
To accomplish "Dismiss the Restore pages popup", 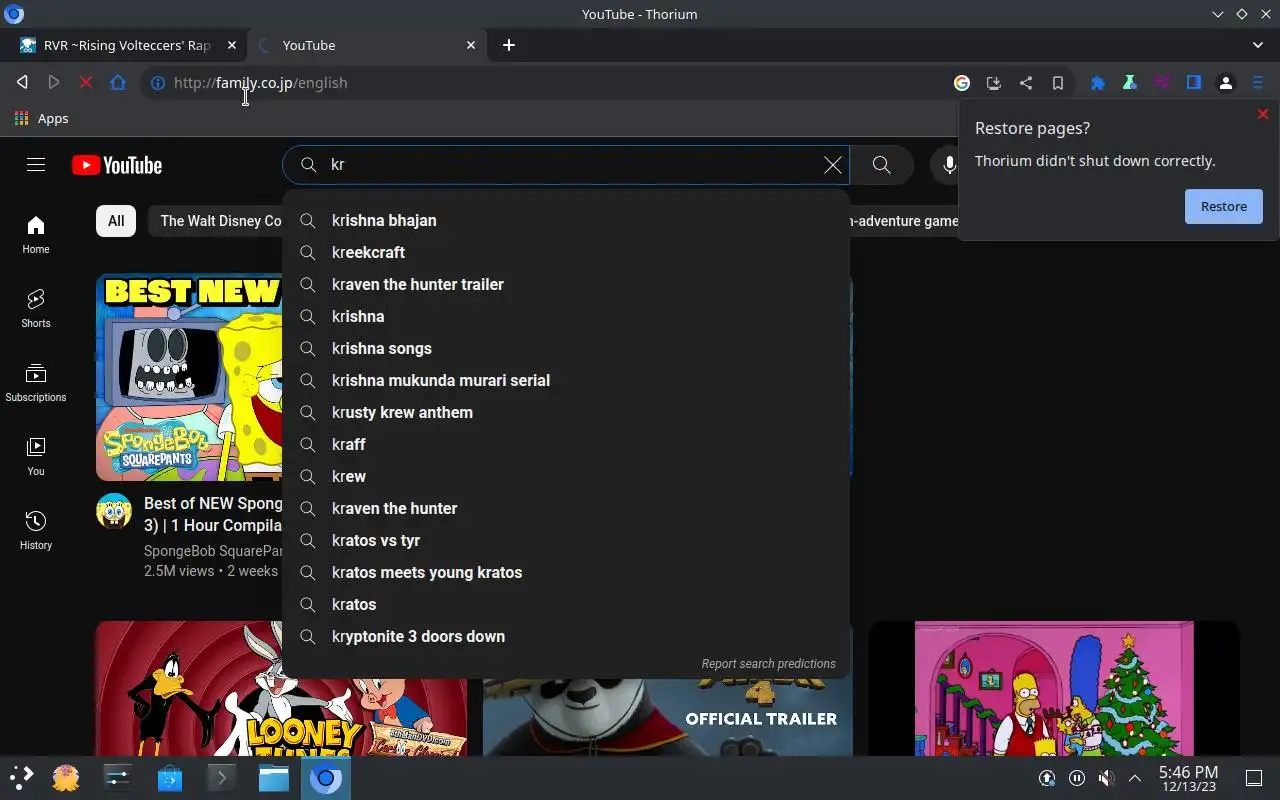I will point(1263,114).
